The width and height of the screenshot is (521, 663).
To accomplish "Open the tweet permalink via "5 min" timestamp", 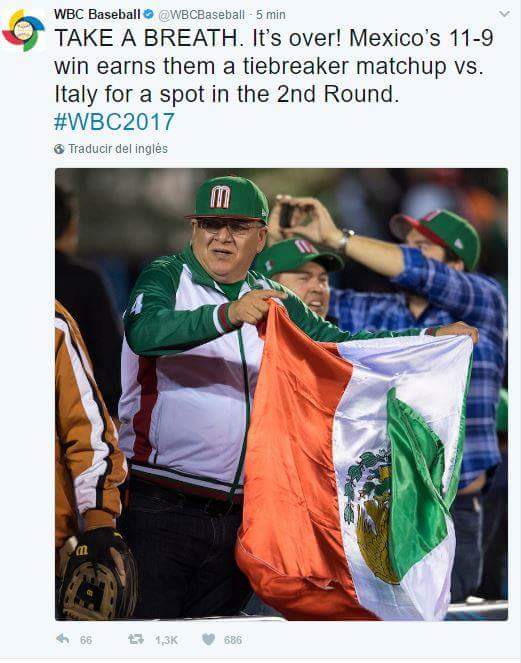I will click(x=271, y=15).
